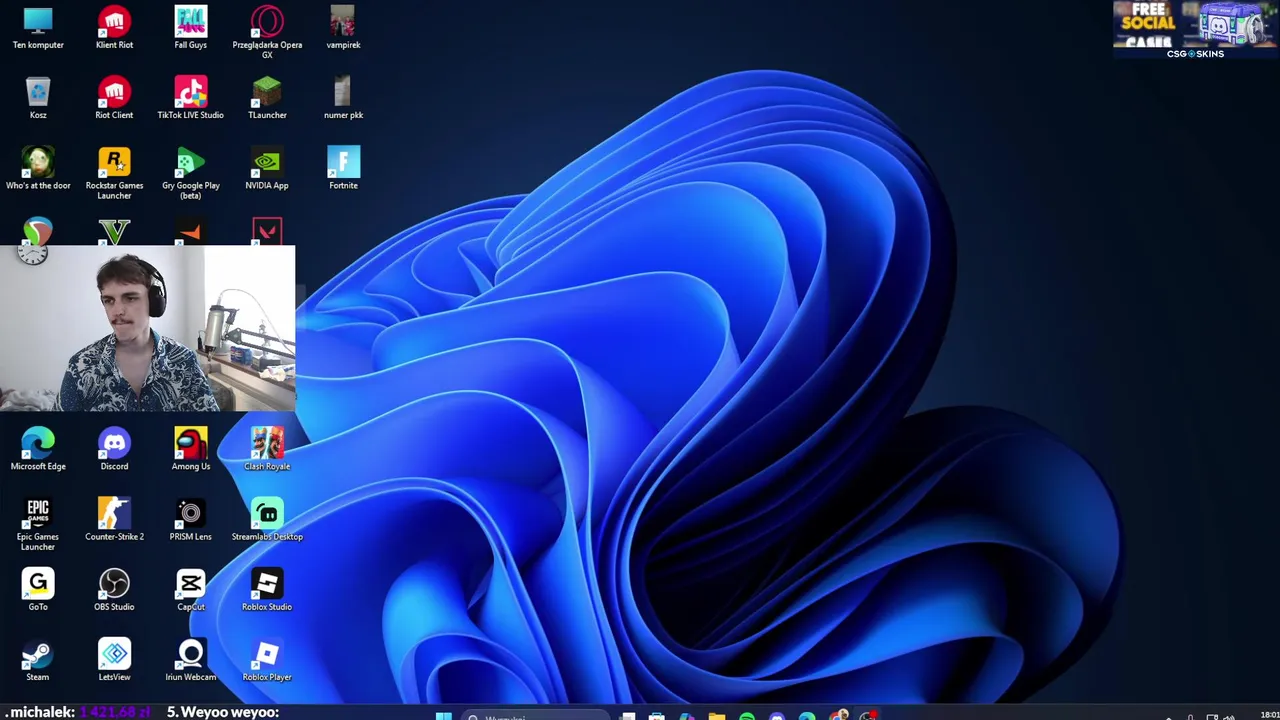
Task: Open Przeglądarka Opera GX shortcut
Action: (267, 32)
